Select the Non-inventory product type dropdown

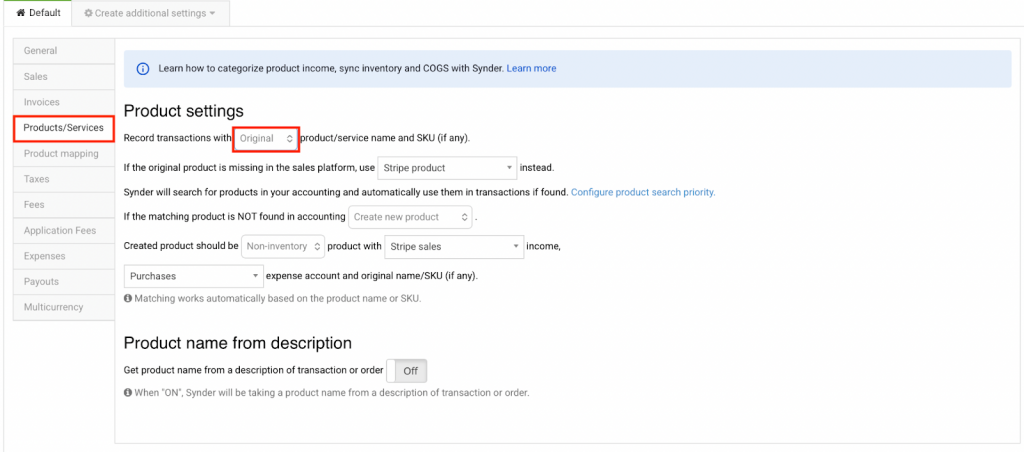tap(284, 245)
